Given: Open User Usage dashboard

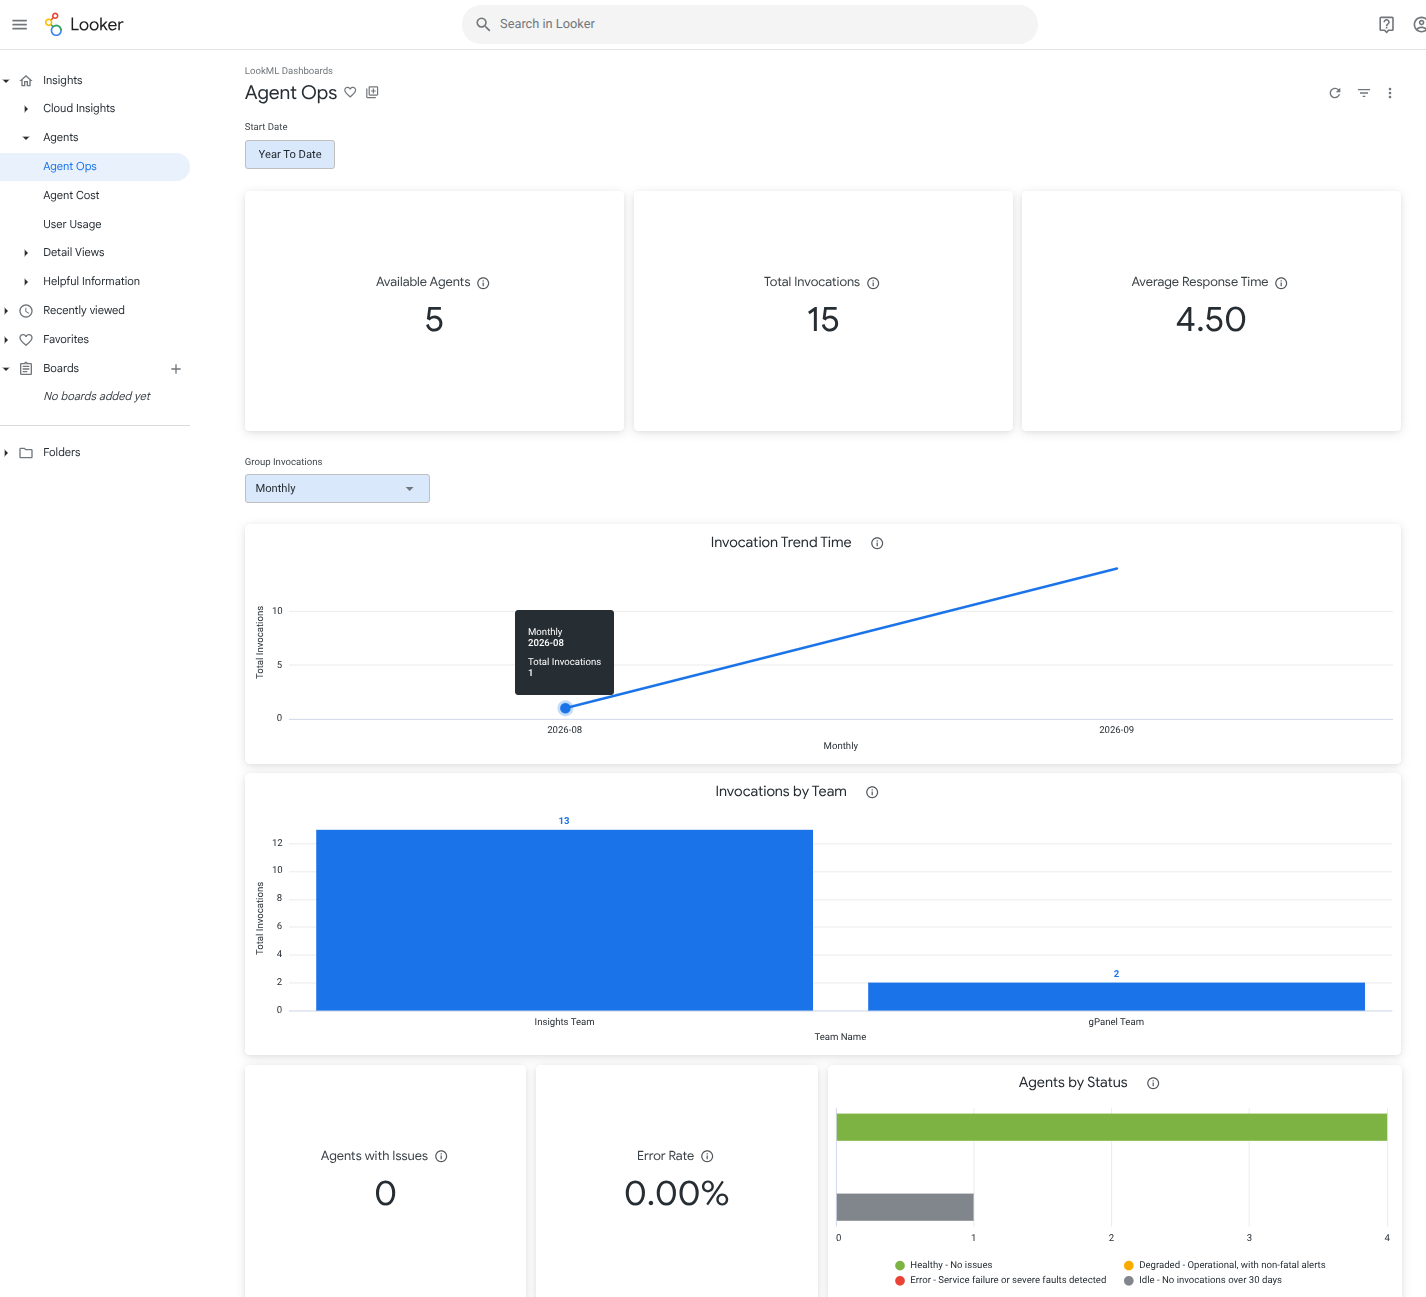Looking at the screenshot, I should click(x=72, y=225).
